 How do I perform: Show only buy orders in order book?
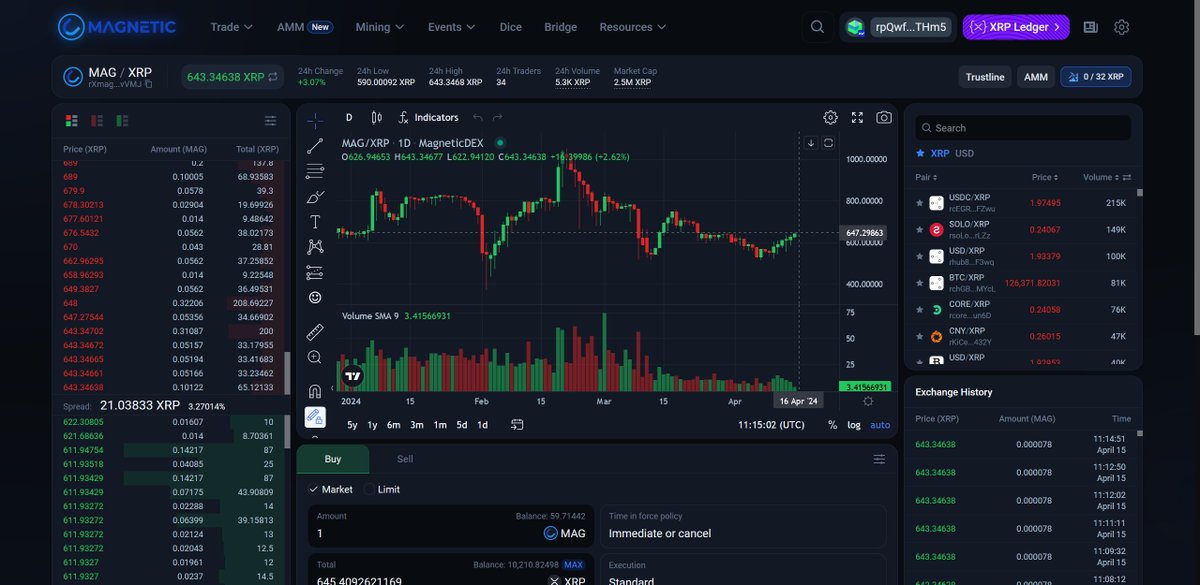122,120
